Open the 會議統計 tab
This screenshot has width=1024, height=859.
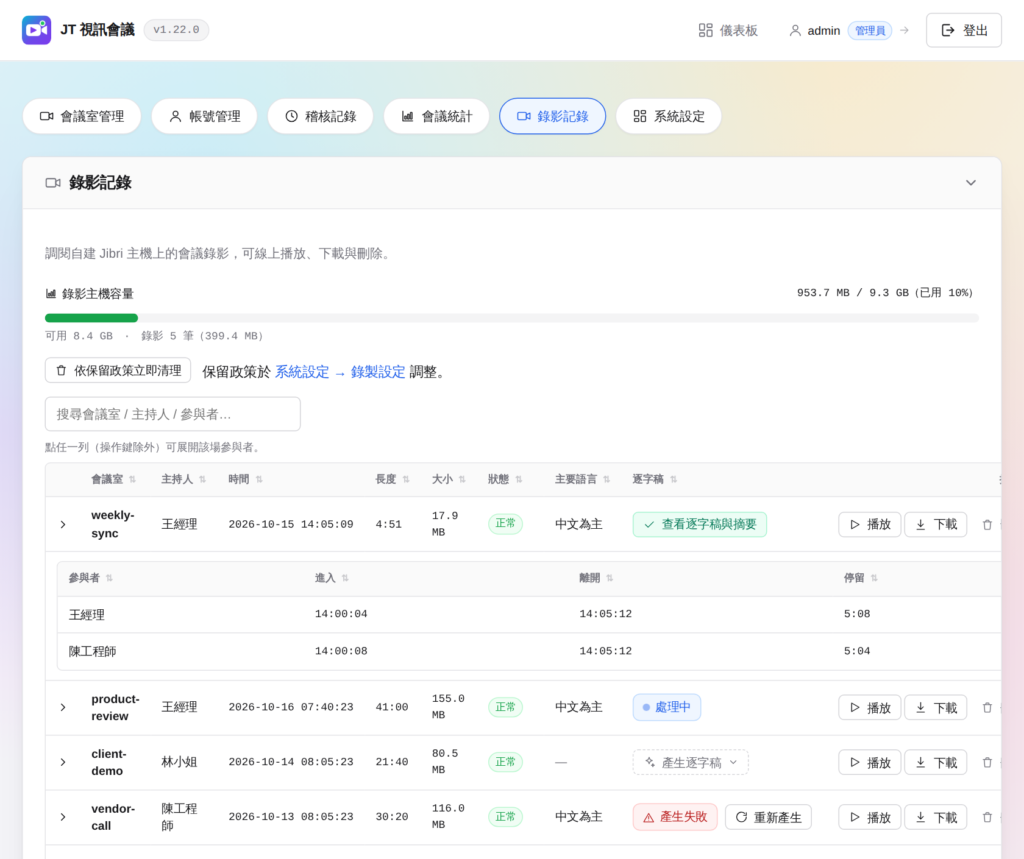tap(436, 116)
